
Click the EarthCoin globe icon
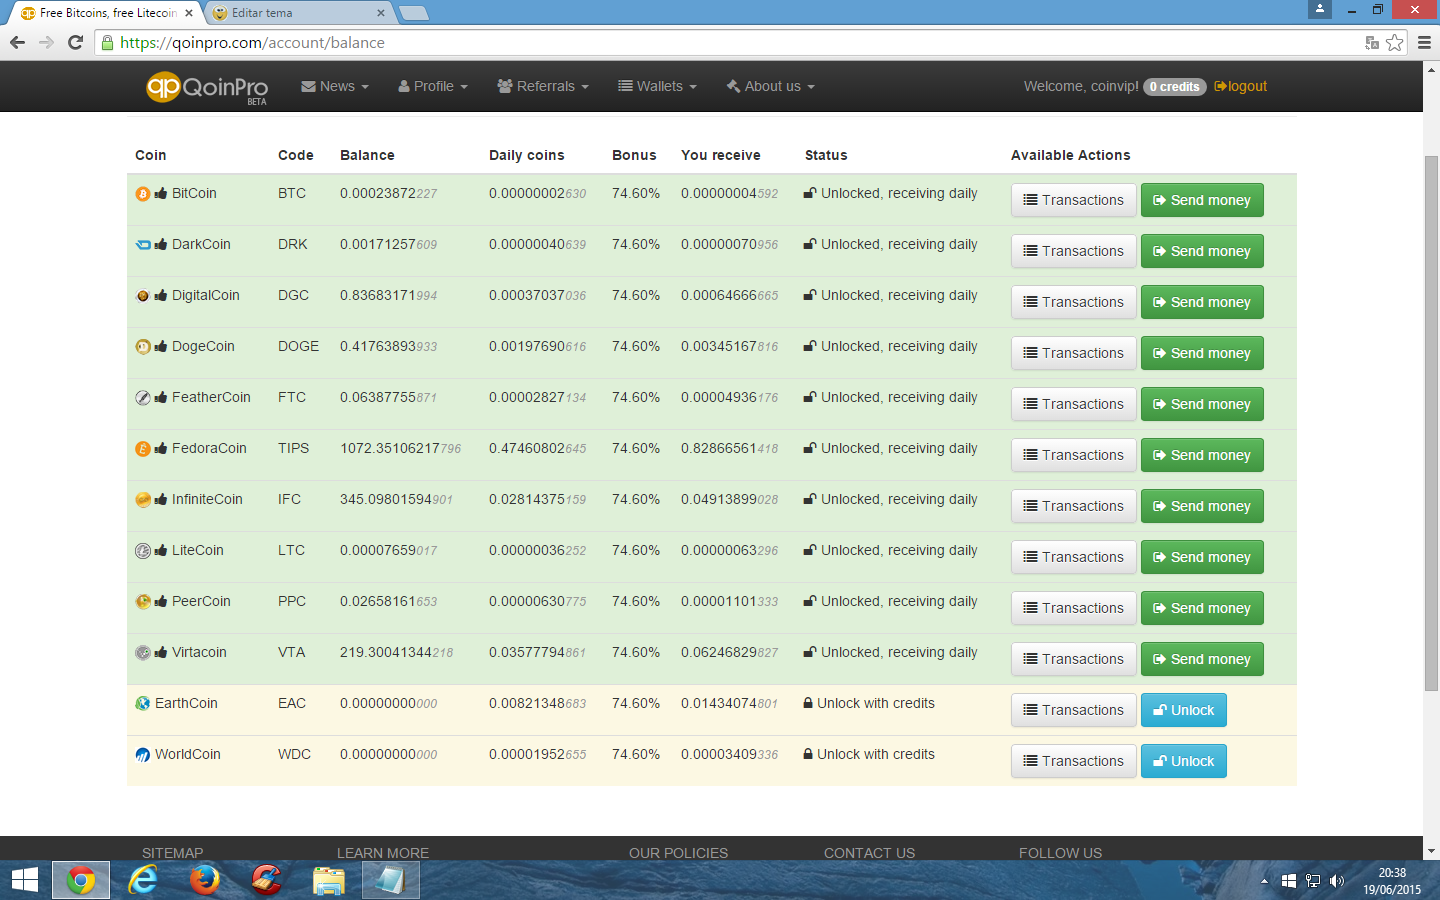click(143, 704)
